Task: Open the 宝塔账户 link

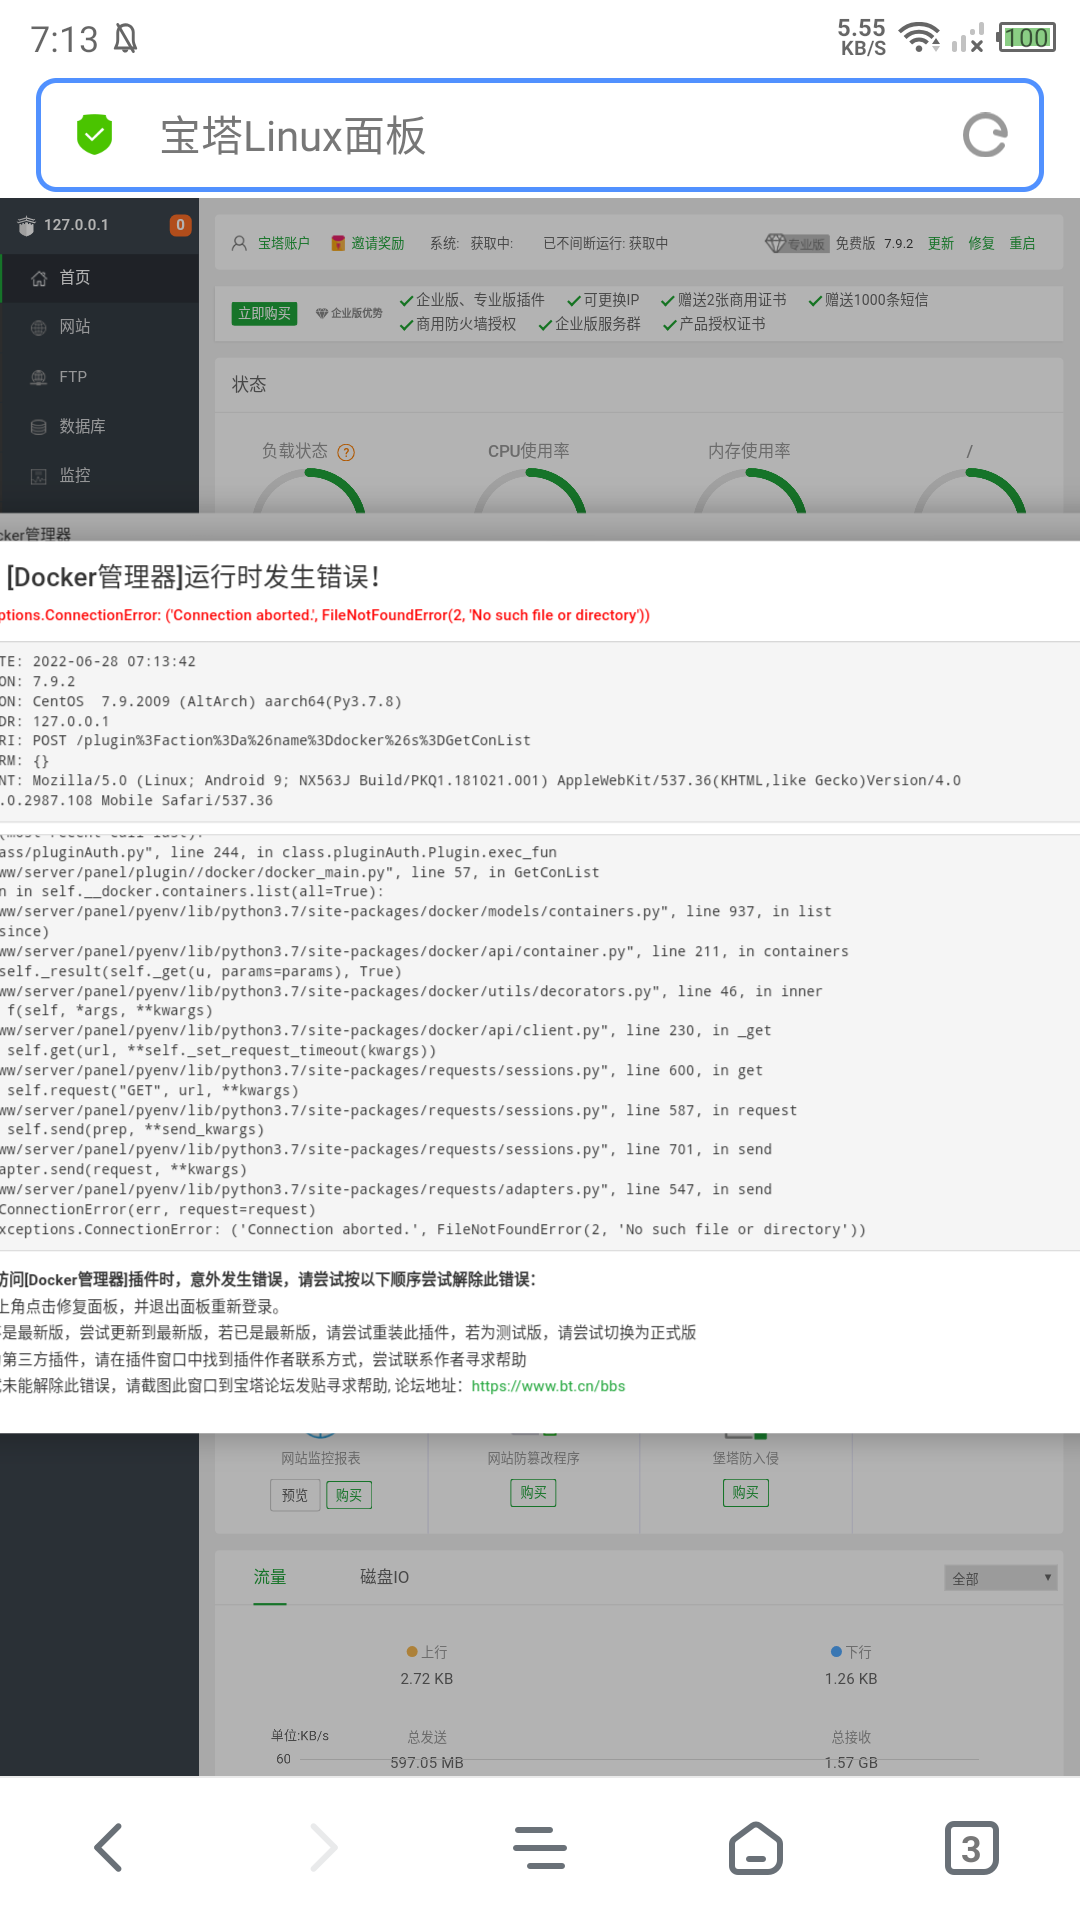Action: click(x=284, y=243)
